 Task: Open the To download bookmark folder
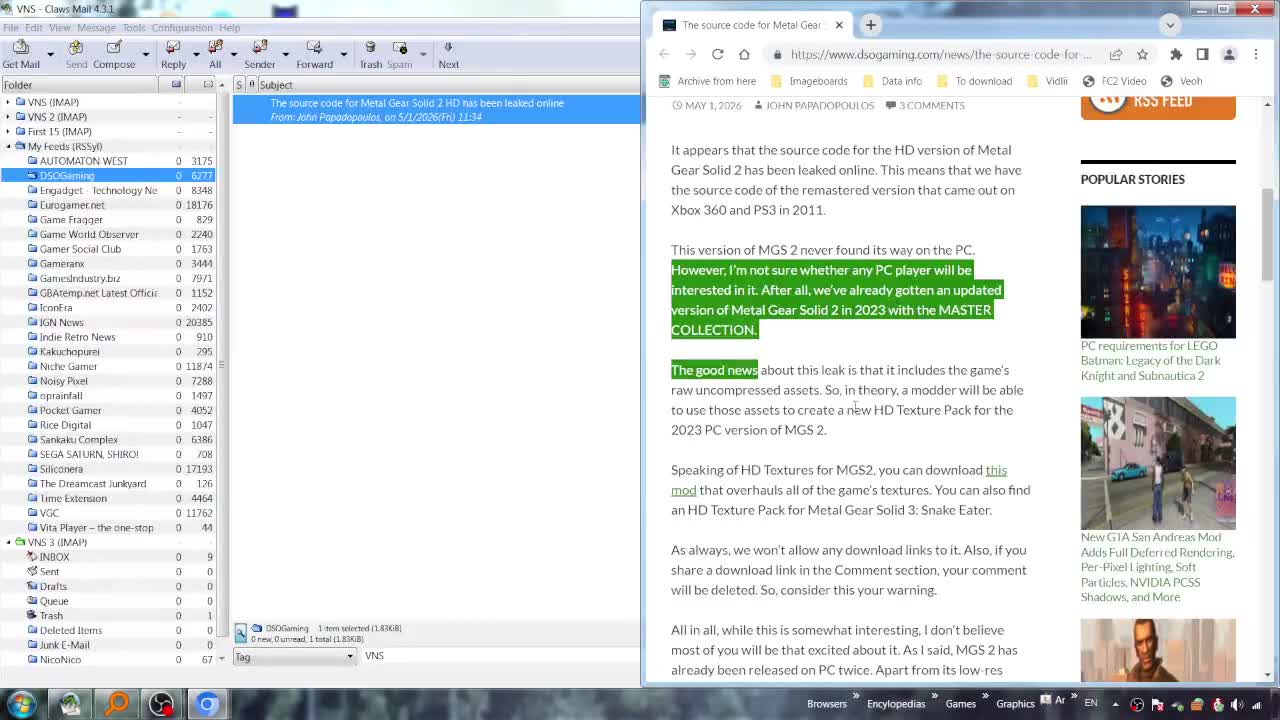(974, 81)
